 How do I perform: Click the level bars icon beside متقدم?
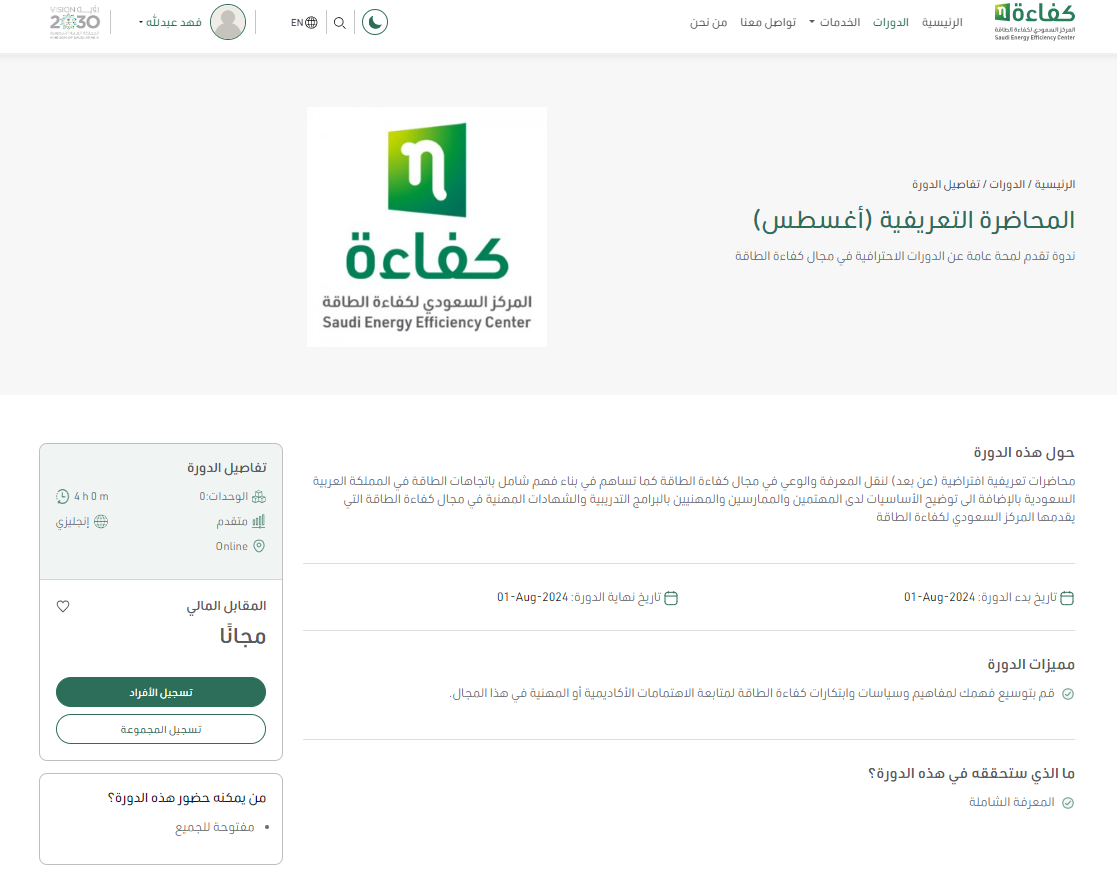coord(259,522)
